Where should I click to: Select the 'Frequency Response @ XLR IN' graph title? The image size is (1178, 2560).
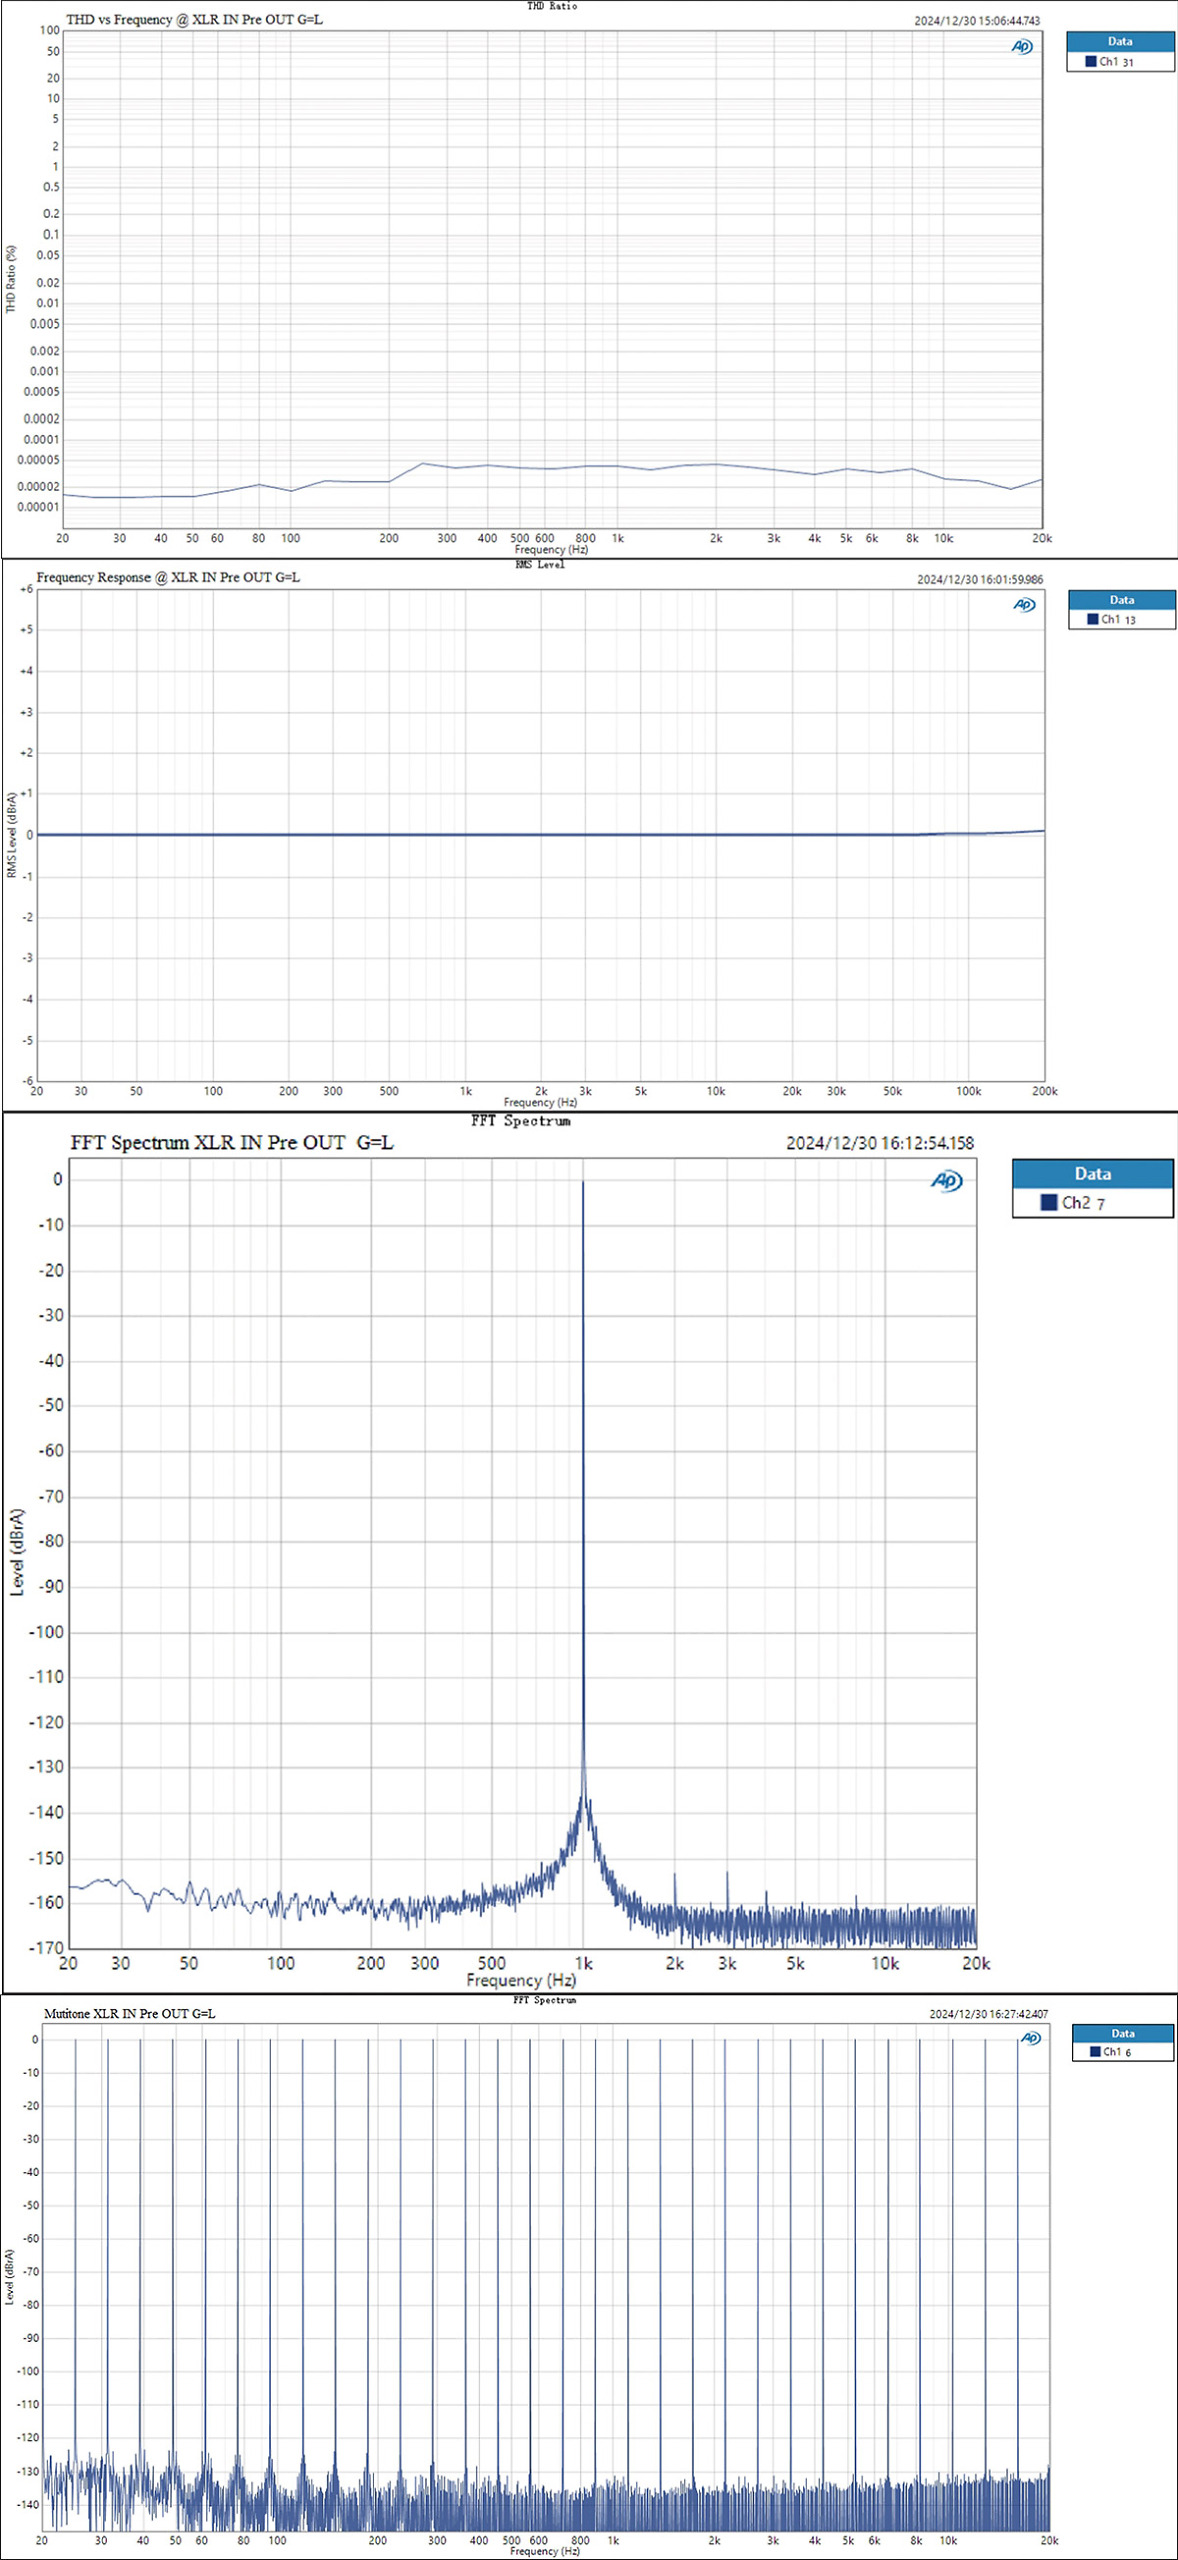(x=168, y=578)
